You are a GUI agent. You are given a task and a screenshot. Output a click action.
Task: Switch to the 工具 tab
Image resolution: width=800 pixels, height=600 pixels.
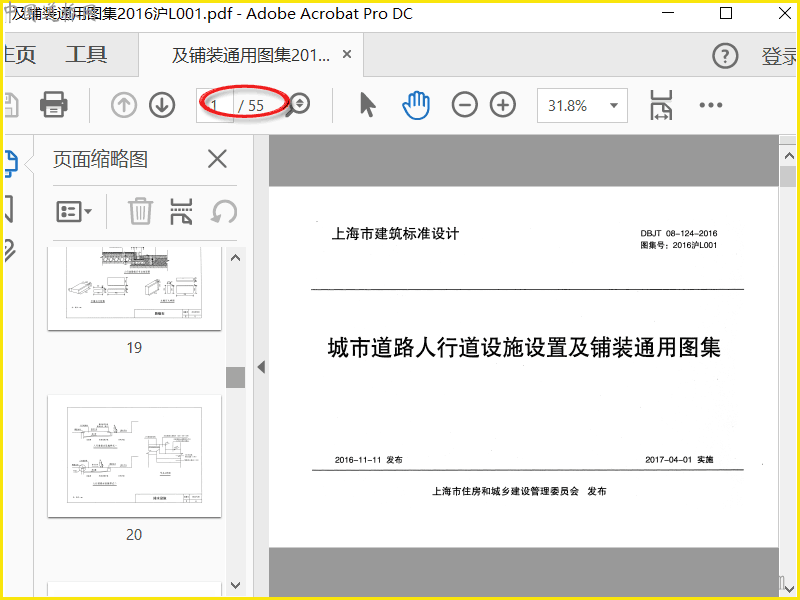pyautogui.click(x=86, y=54)
